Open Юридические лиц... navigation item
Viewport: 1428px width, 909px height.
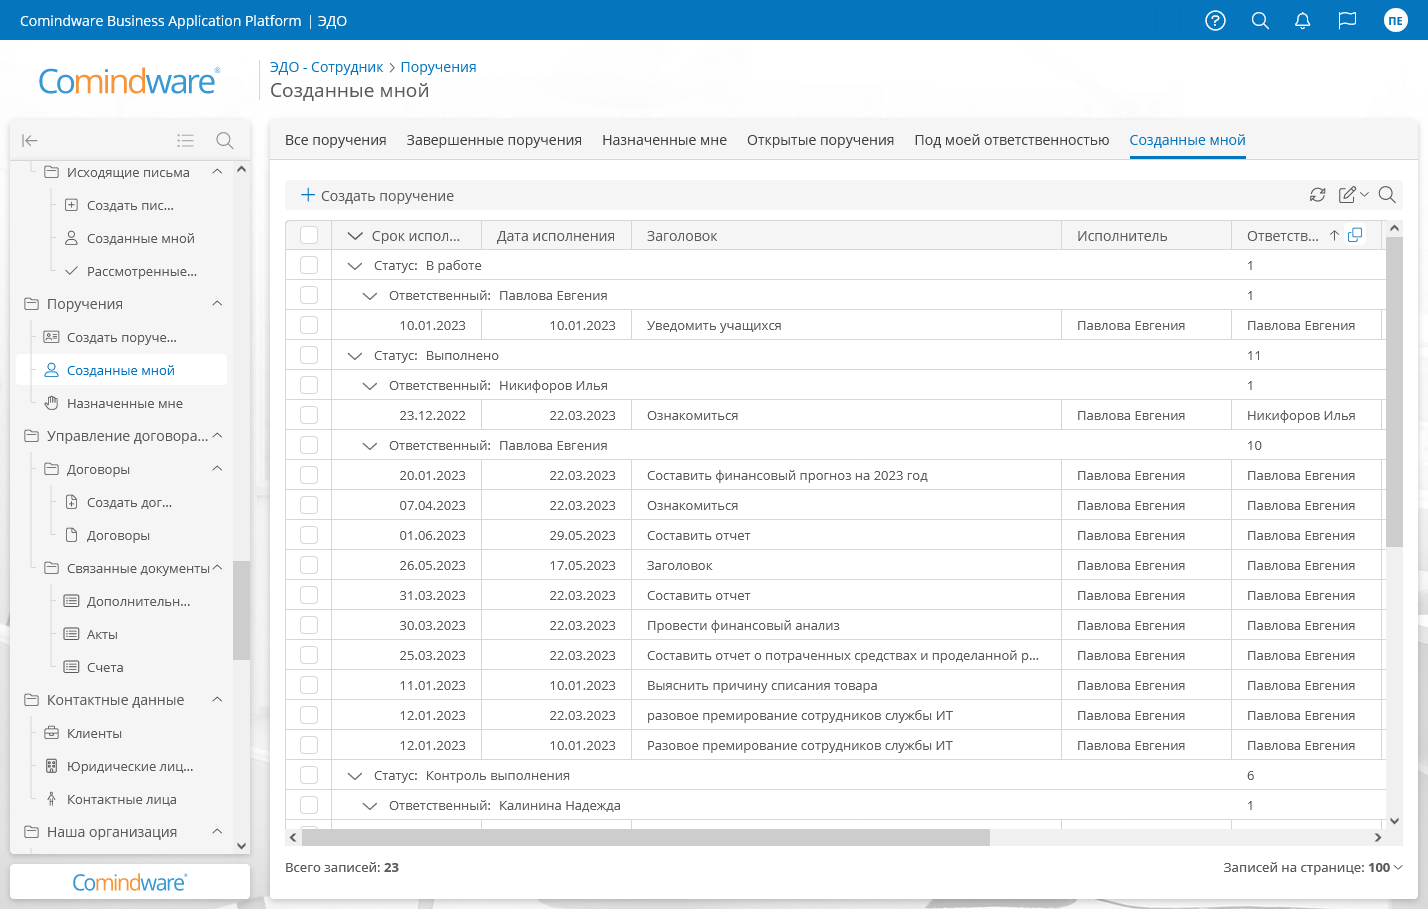130,766
